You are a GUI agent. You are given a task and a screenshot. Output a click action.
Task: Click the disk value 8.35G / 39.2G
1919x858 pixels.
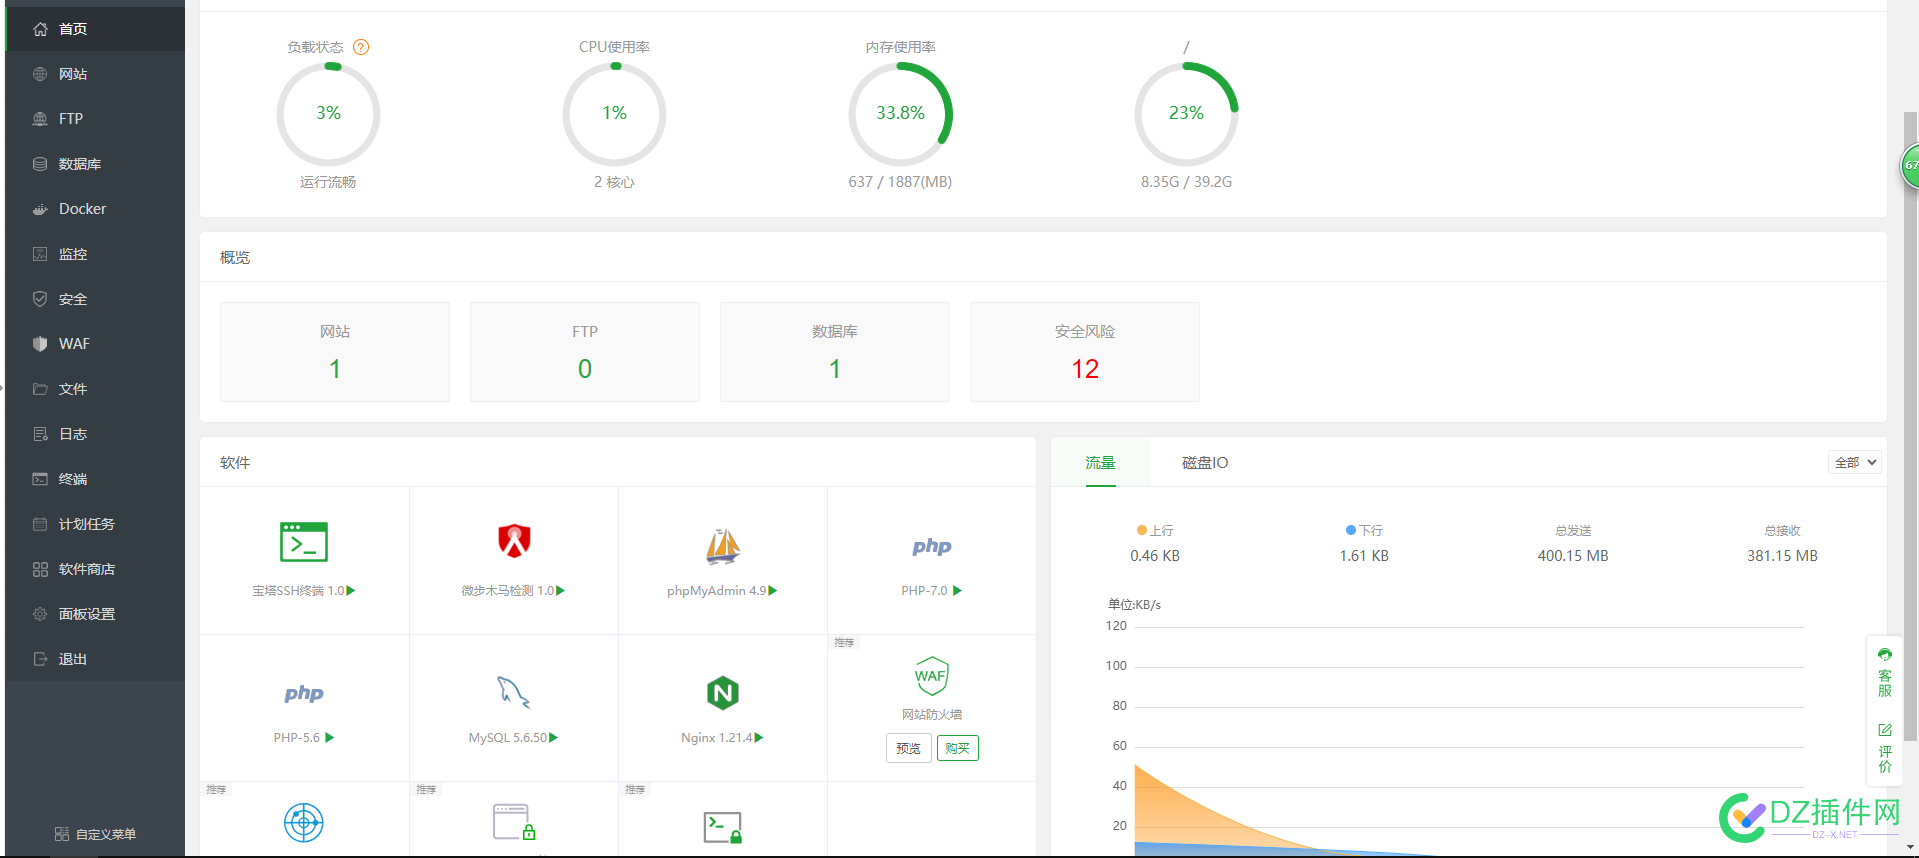[x=1186, y=182]
